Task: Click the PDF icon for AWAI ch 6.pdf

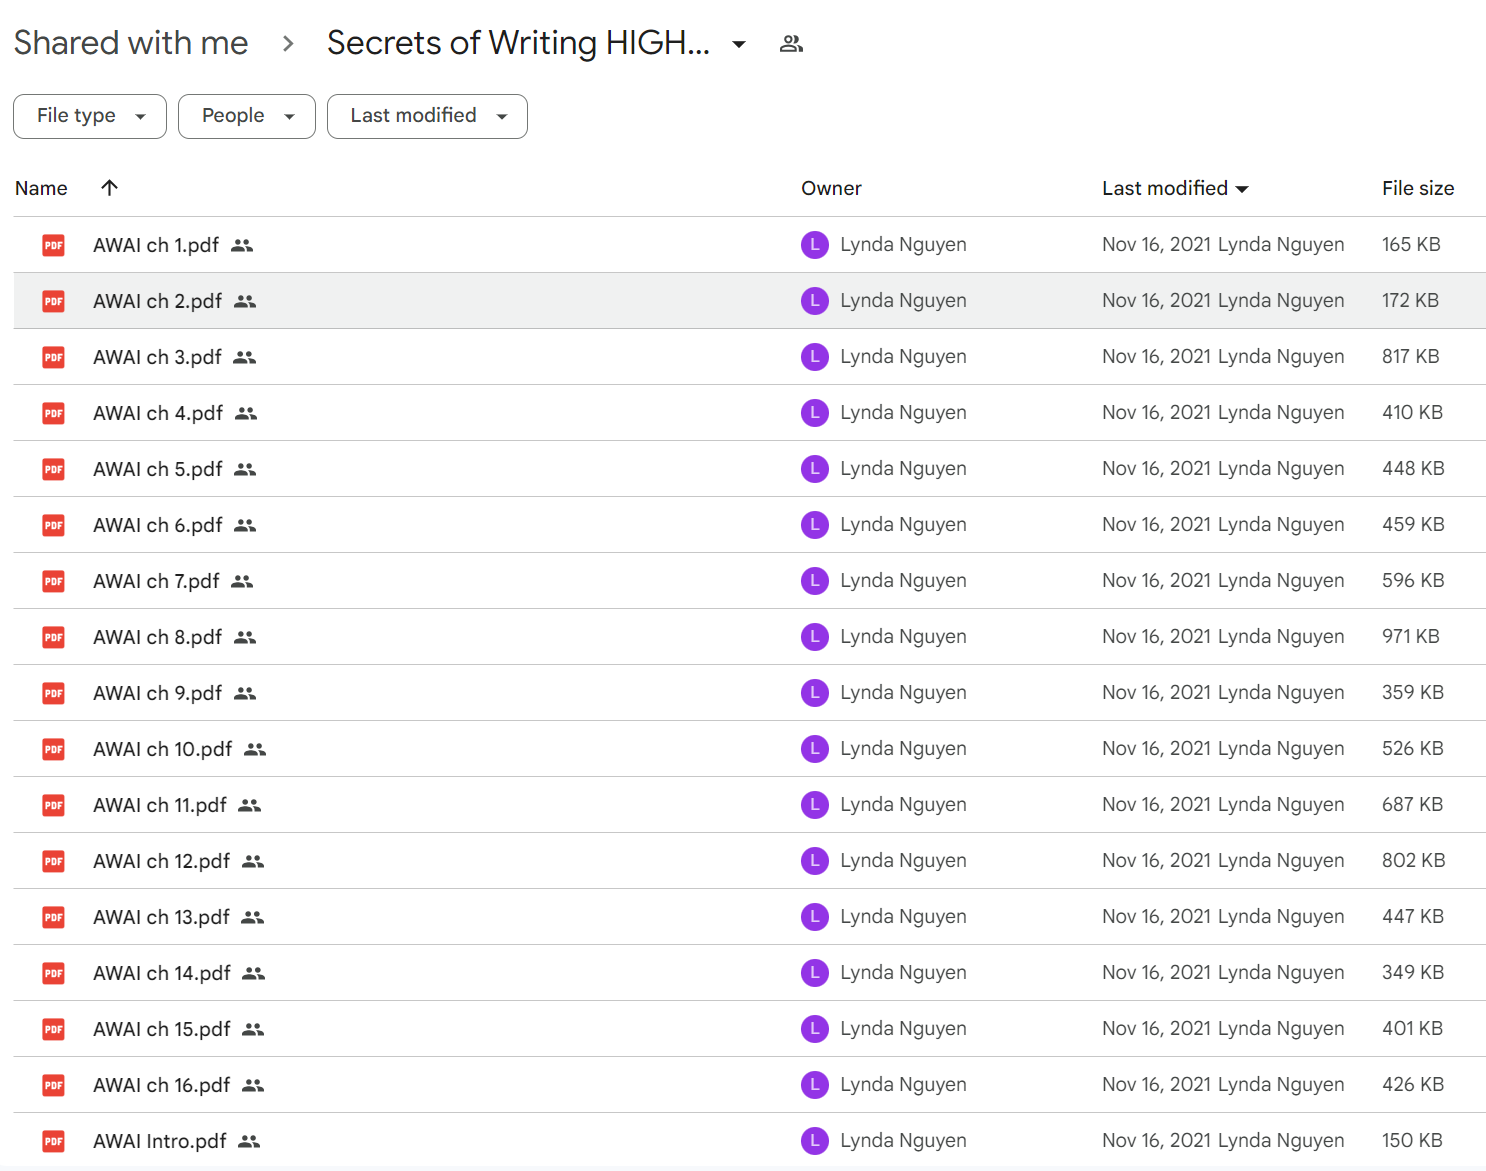Action: (54, 525)
